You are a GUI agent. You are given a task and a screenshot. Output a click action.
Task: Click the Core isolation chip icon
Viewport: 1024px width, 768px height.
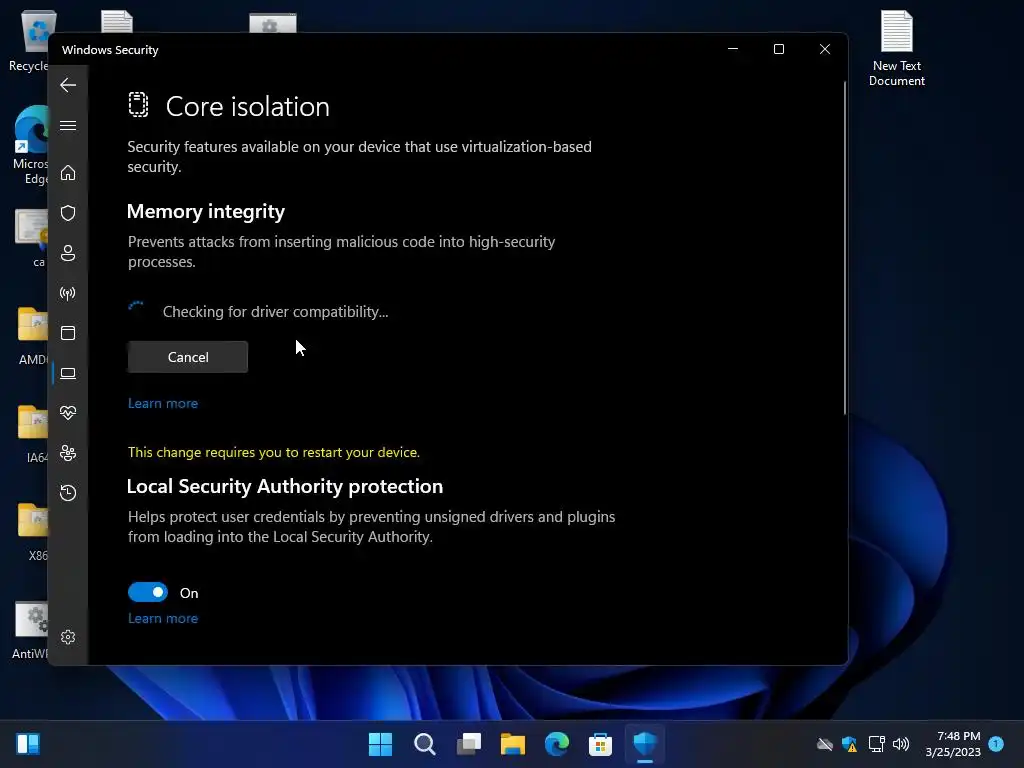(x=138, y=104)
